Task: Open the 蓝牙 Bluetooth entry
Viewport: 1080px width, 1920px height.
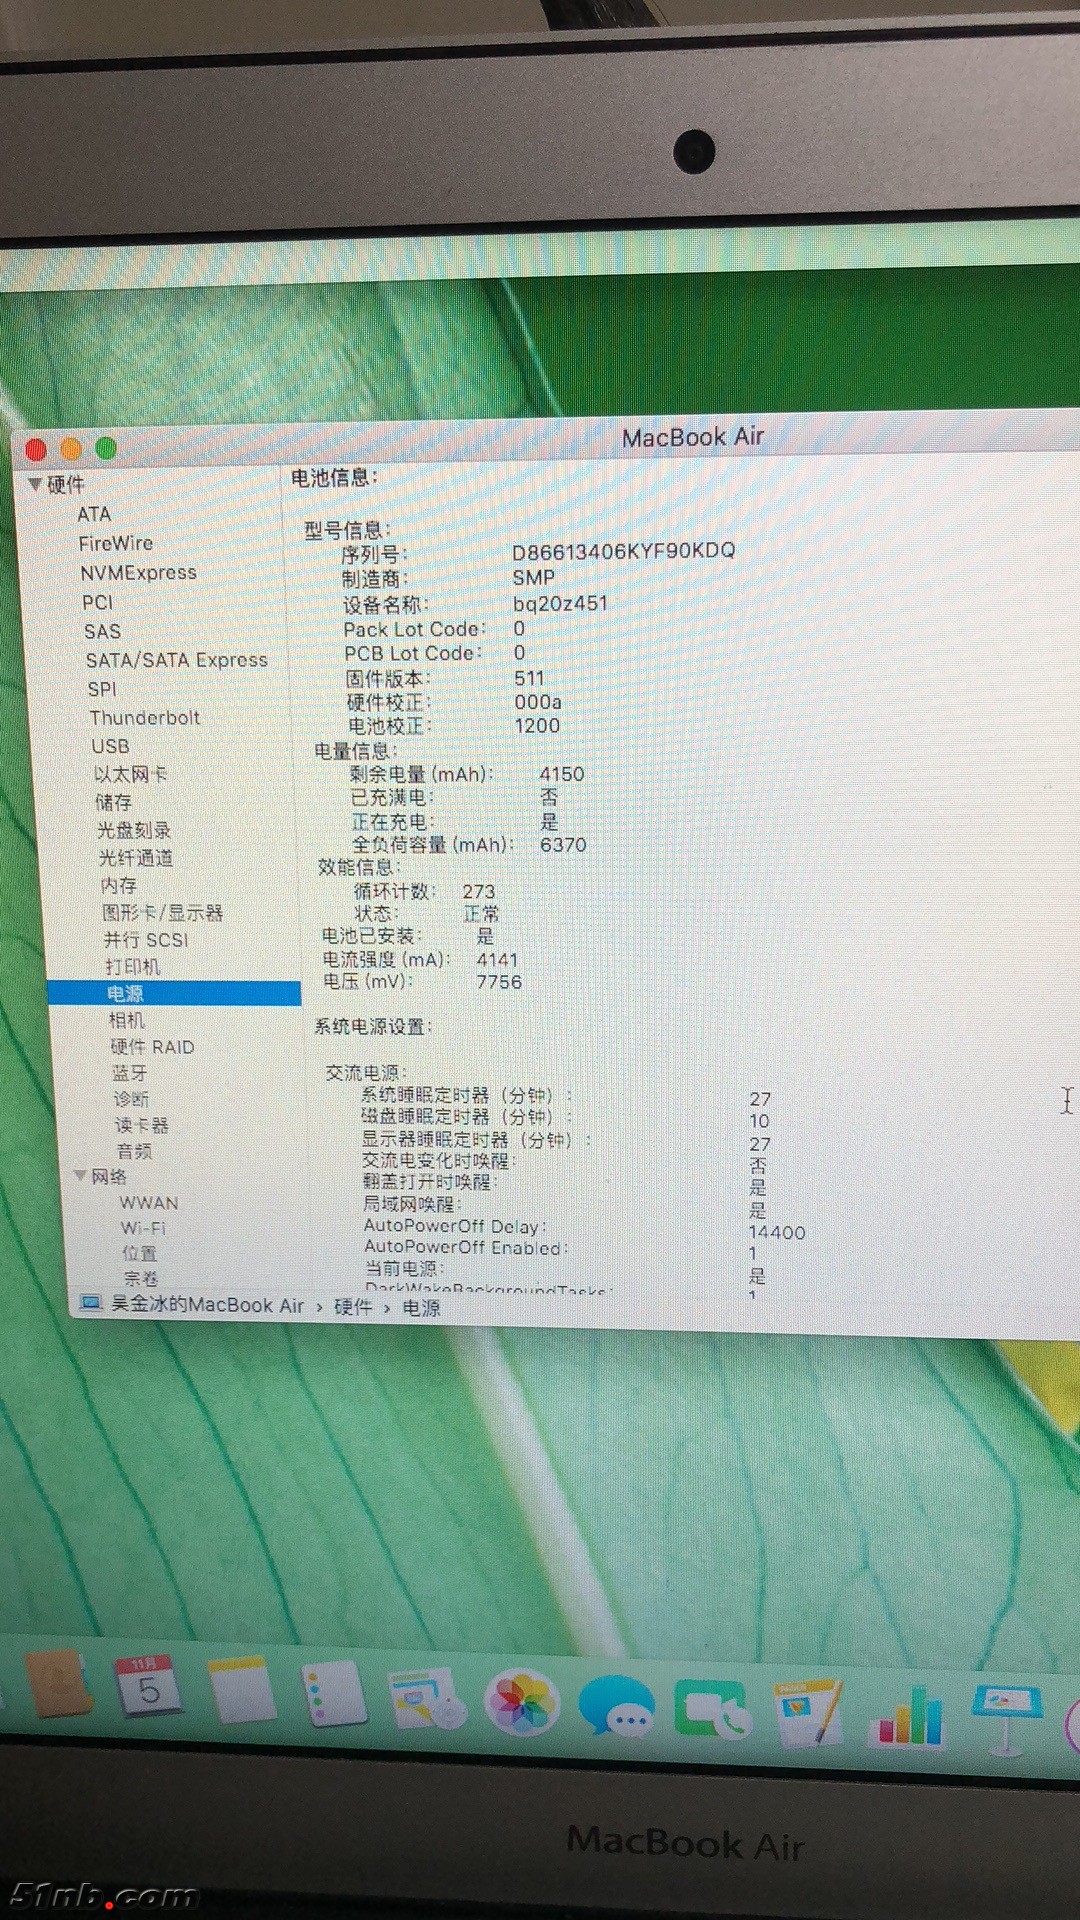Action: tap(130, 1072)
